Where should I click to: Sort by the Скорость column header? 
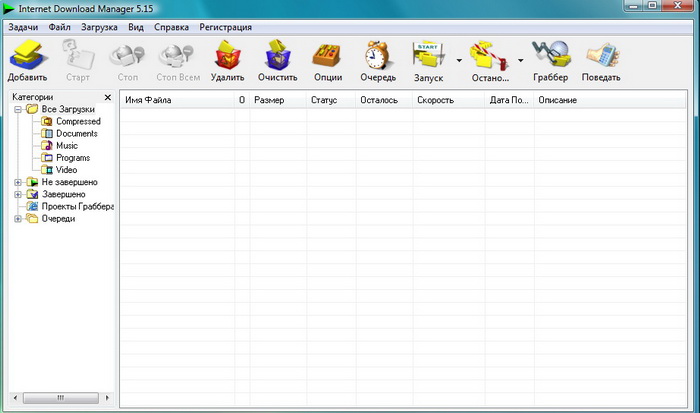click(449, 100)
